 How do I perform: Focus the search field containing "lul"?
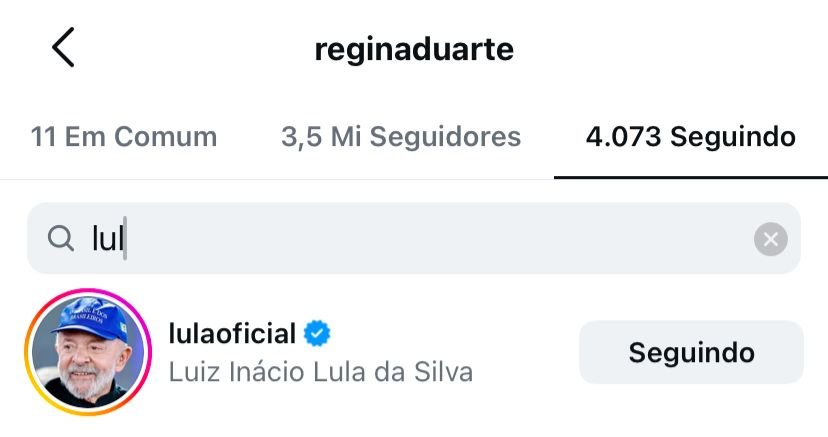coord(400,239)
